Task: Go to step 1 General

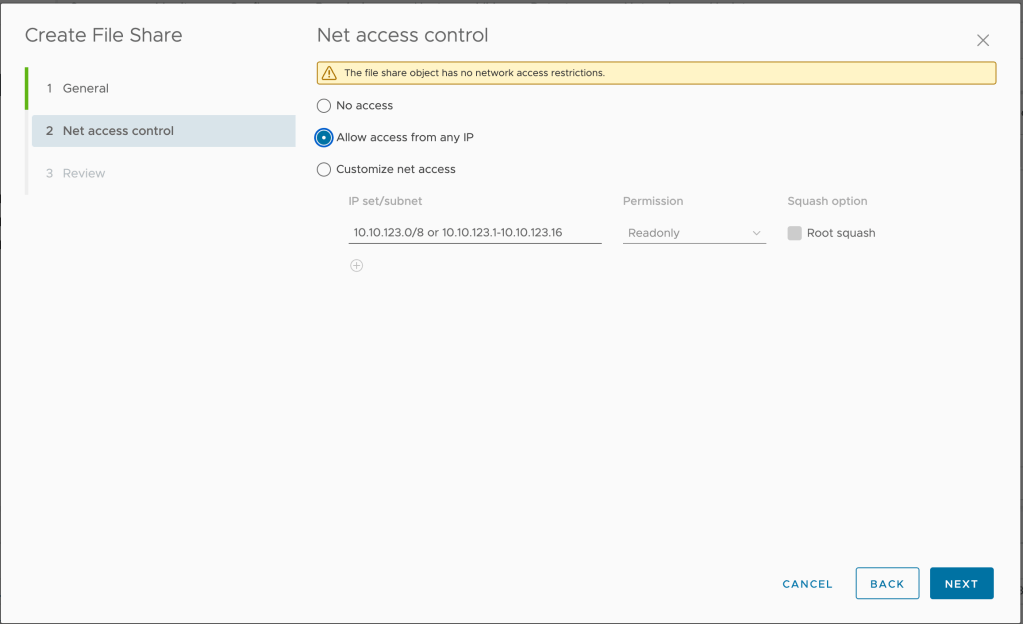Action: click(85, 89)
